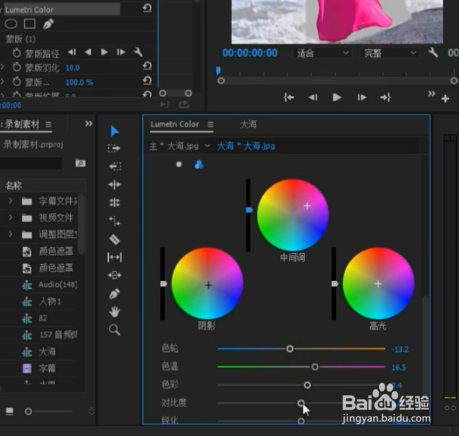This screenshot has width=459, height=436.
Task: Show more transport buttons double chevron
Action: (x=432, y=94)
